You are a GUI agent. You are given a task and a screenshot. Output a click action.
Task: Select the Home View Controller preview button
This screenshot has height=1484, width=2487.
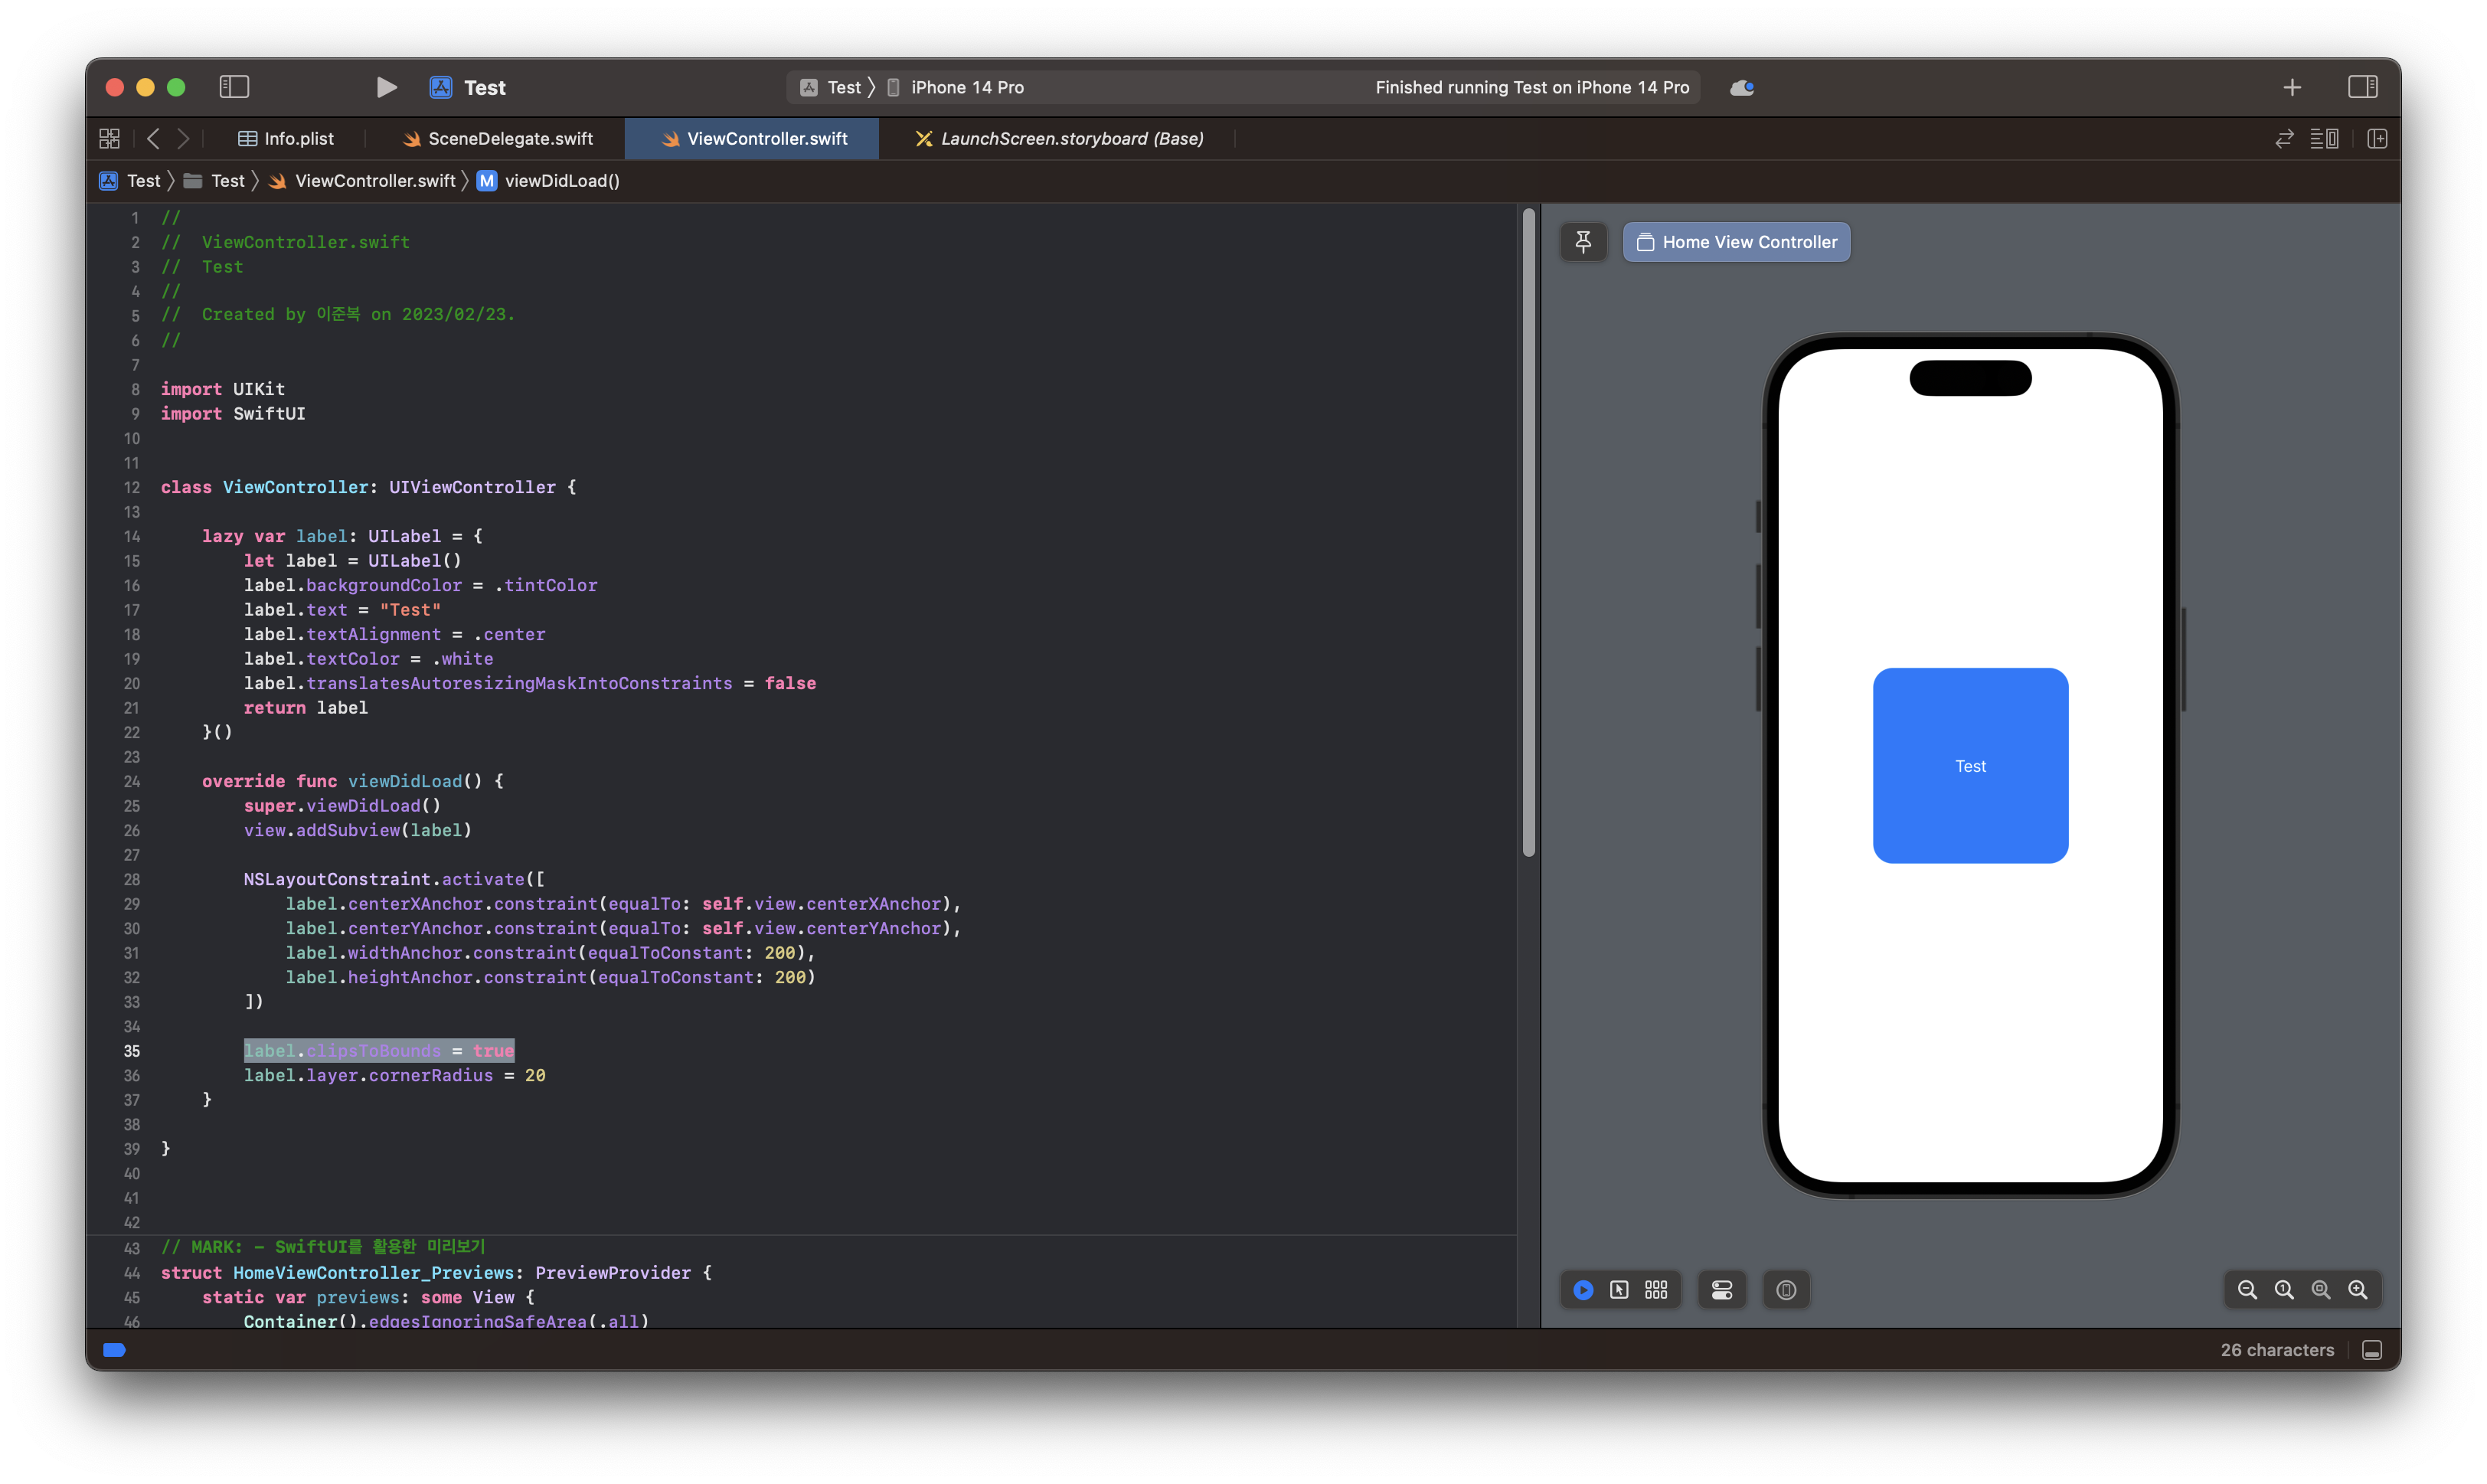pyautogui.click(x=1736, y=242)
